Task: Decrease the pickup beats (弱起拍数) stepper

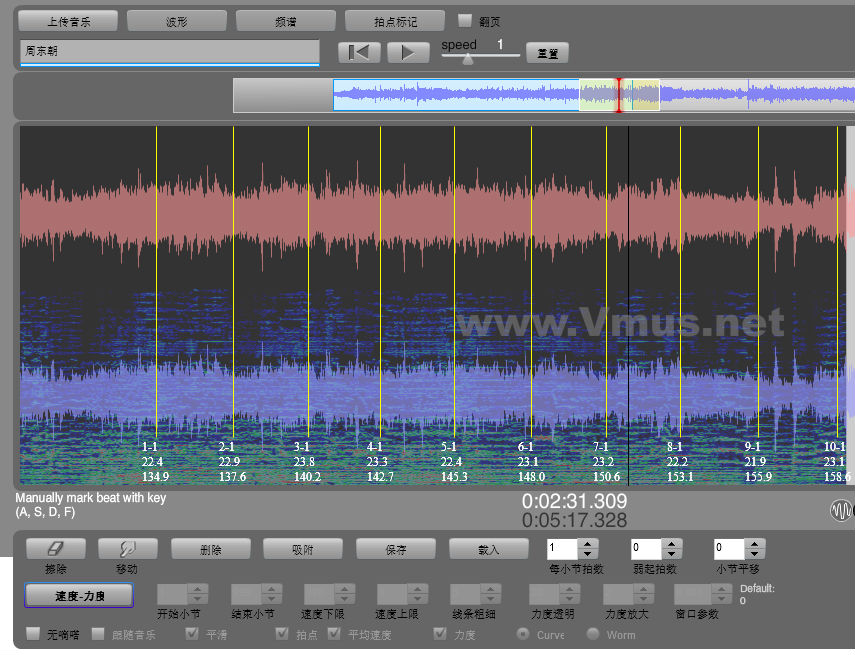Action: (671, 554)
